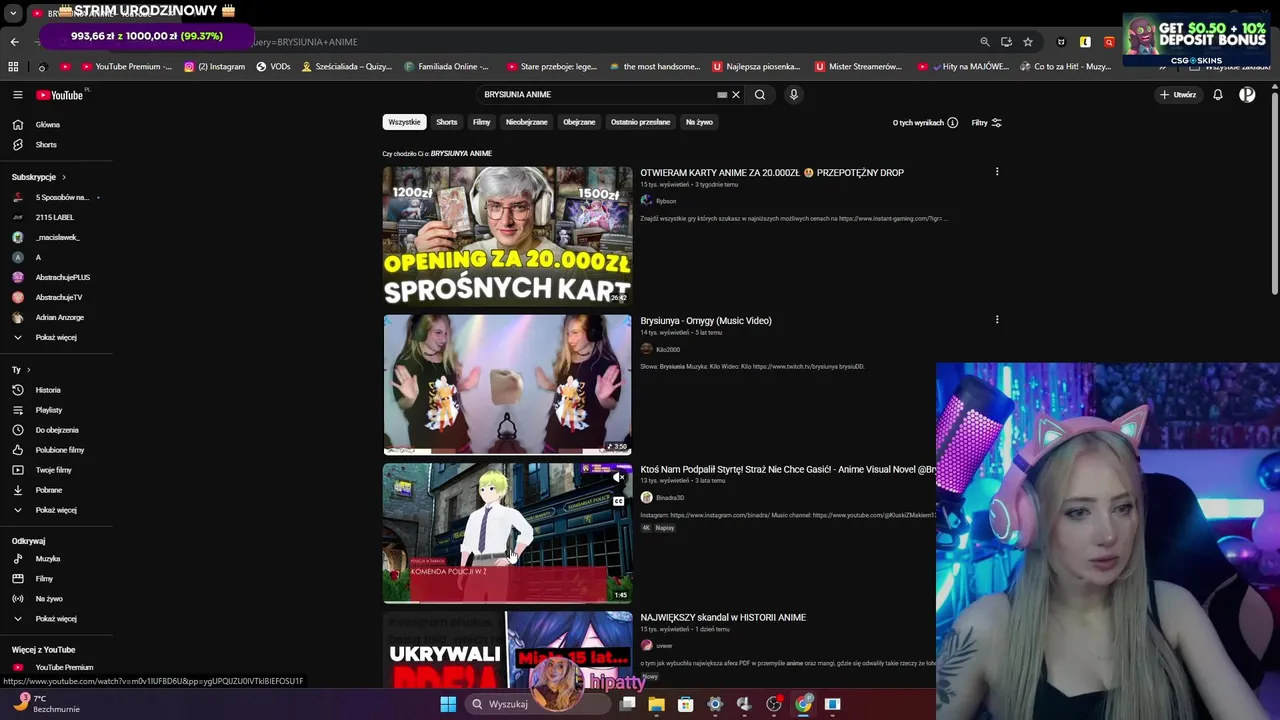This screenshot has width=1280, height=720.
Task: Select the Na żywo filter chip
Action: (699, 122)
